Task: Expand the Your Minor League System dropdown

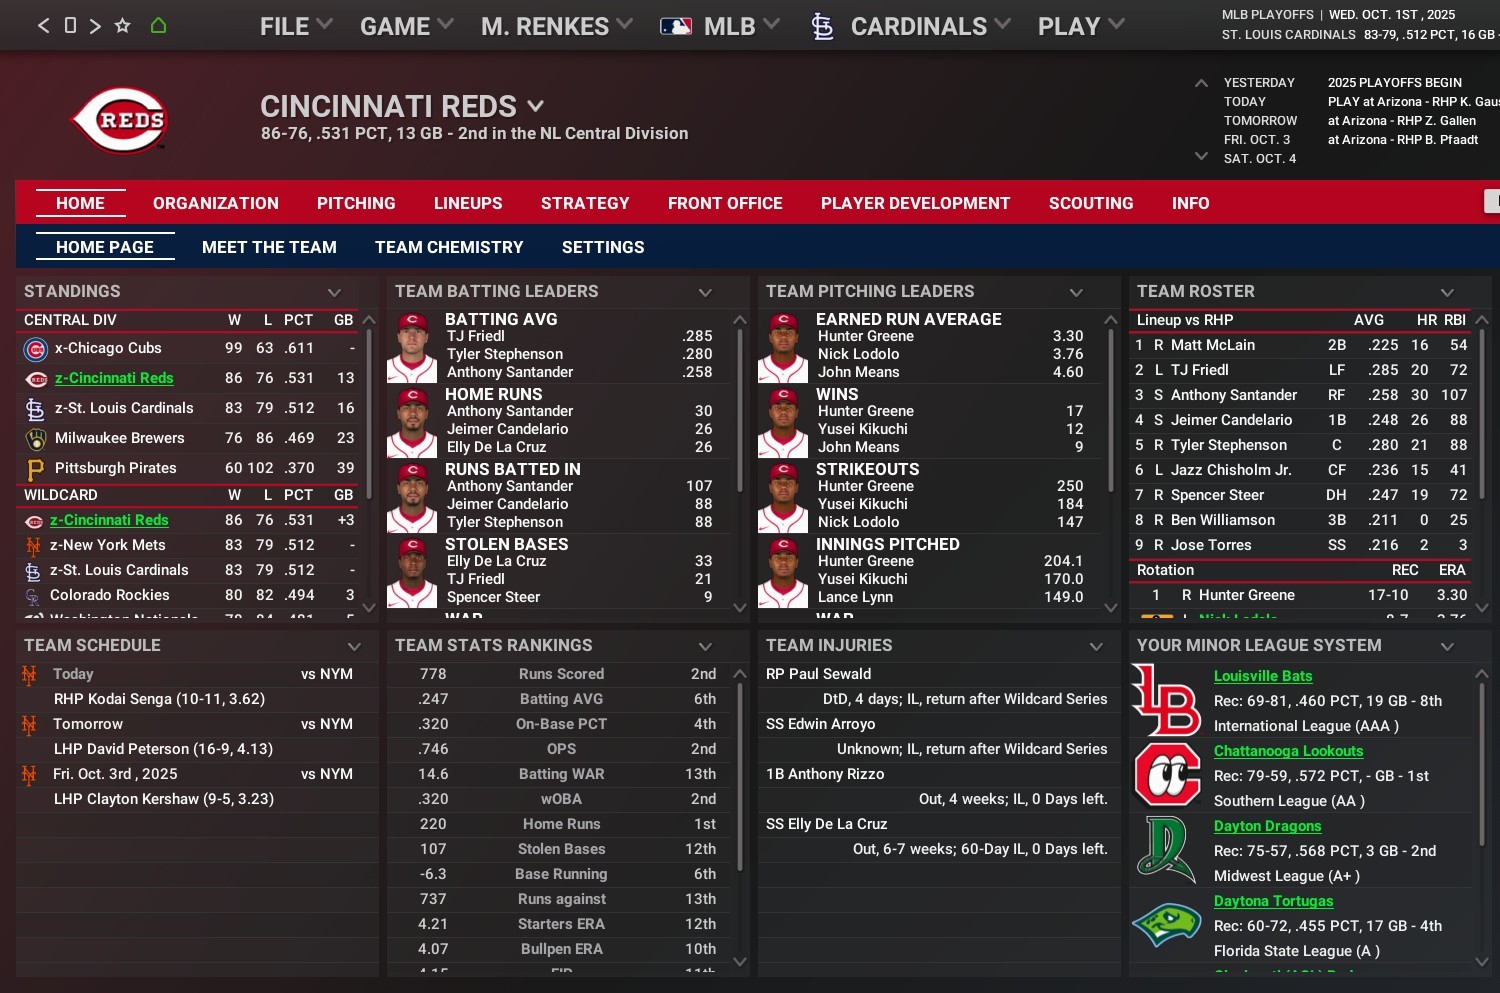Action: coord(1447,646)
